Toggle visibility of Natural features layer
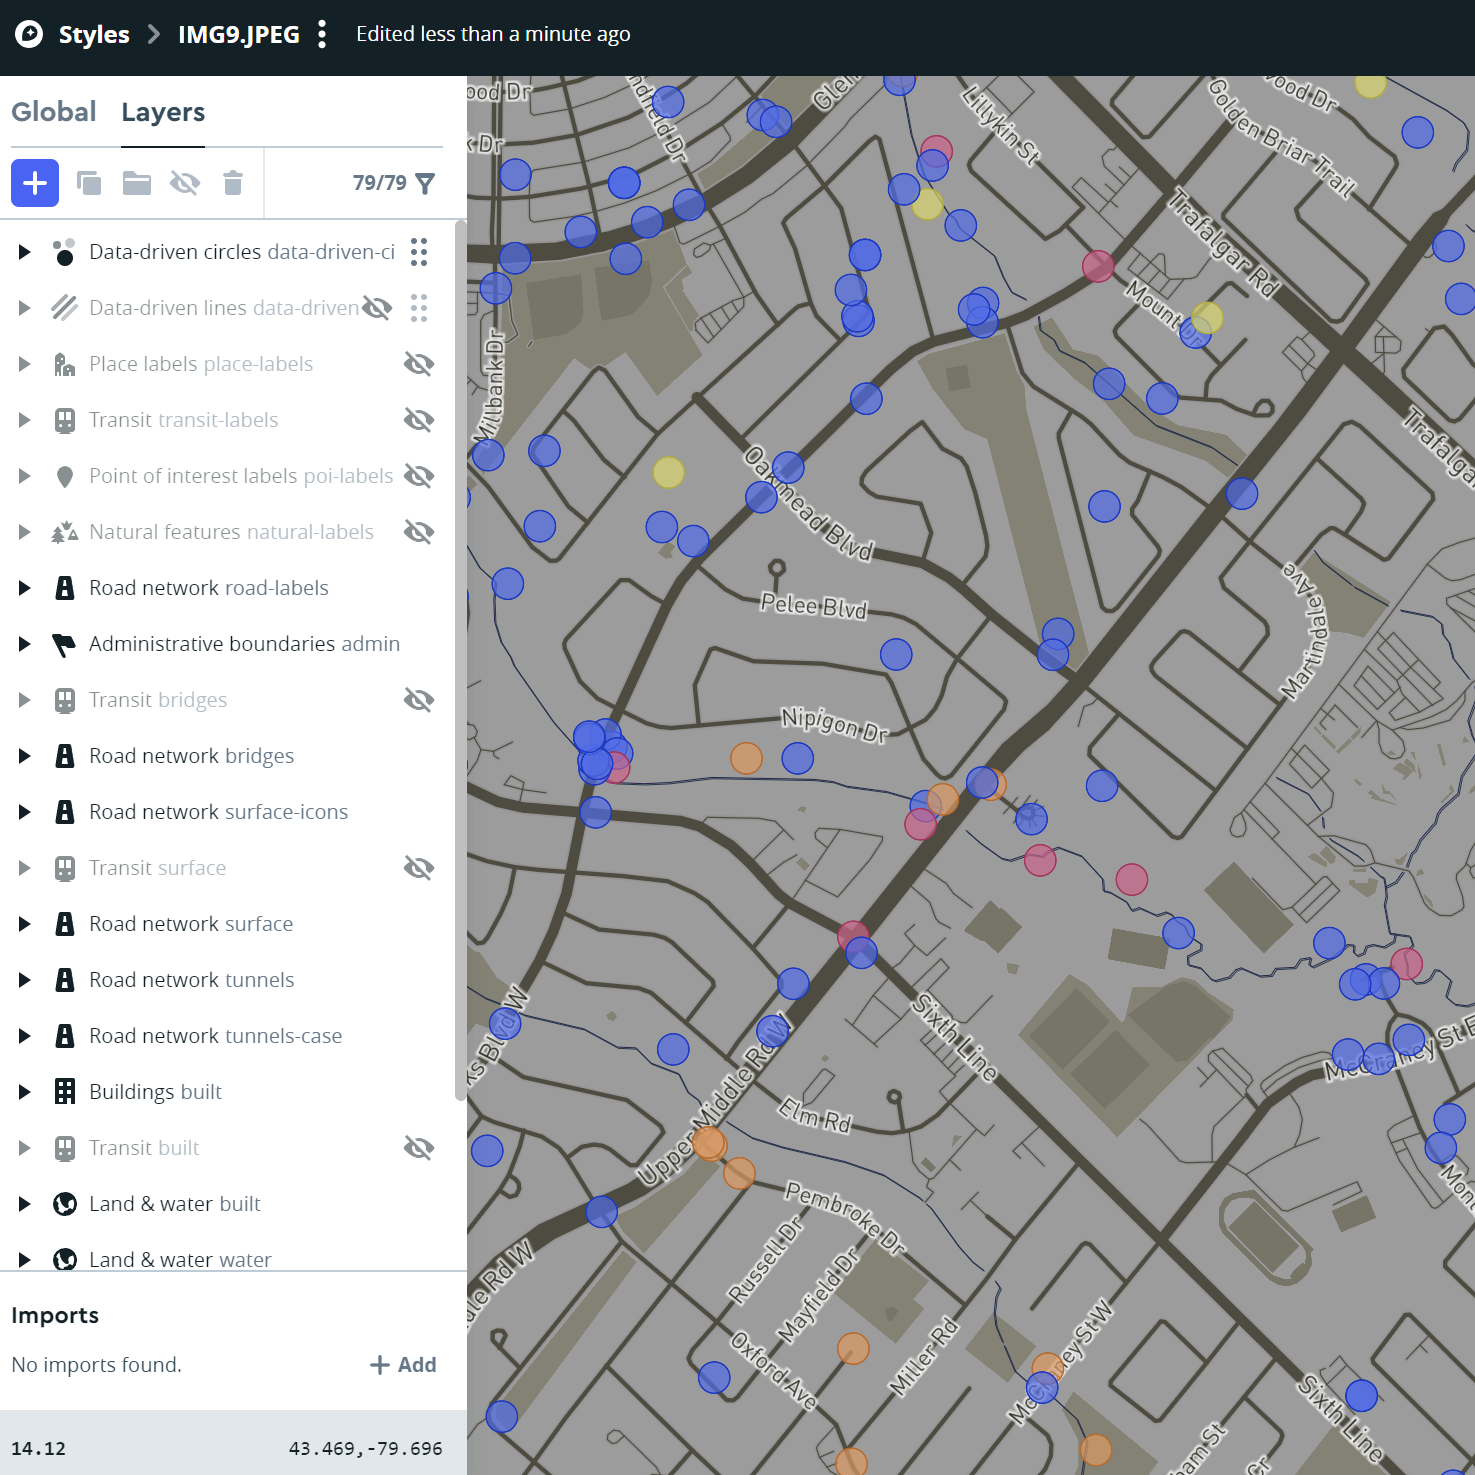 click(419, 532)
